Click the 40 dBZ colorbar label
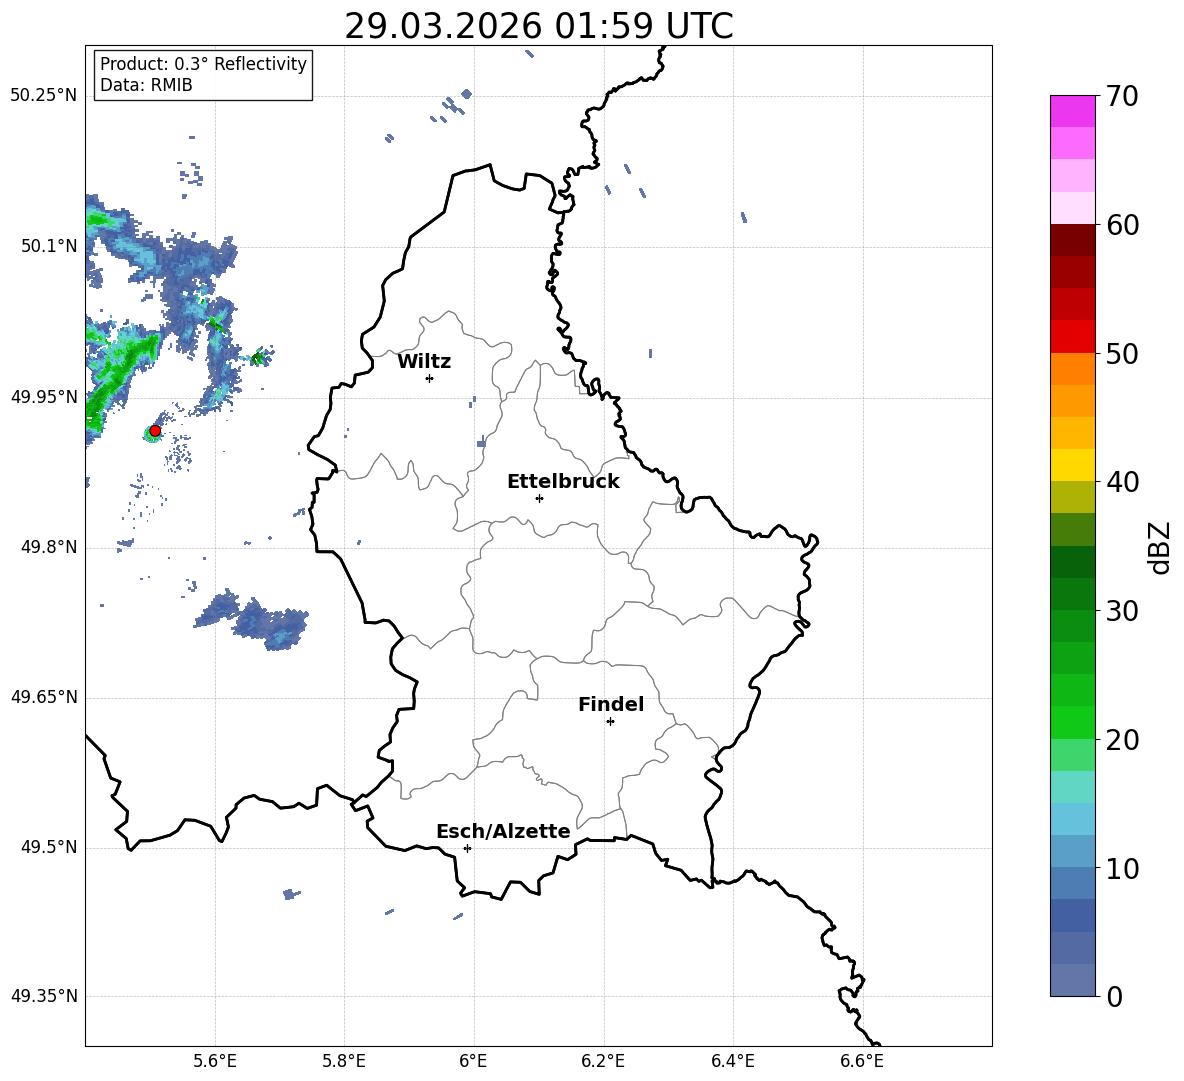Viewport: 1184px width, 1081px height. 1122,482
